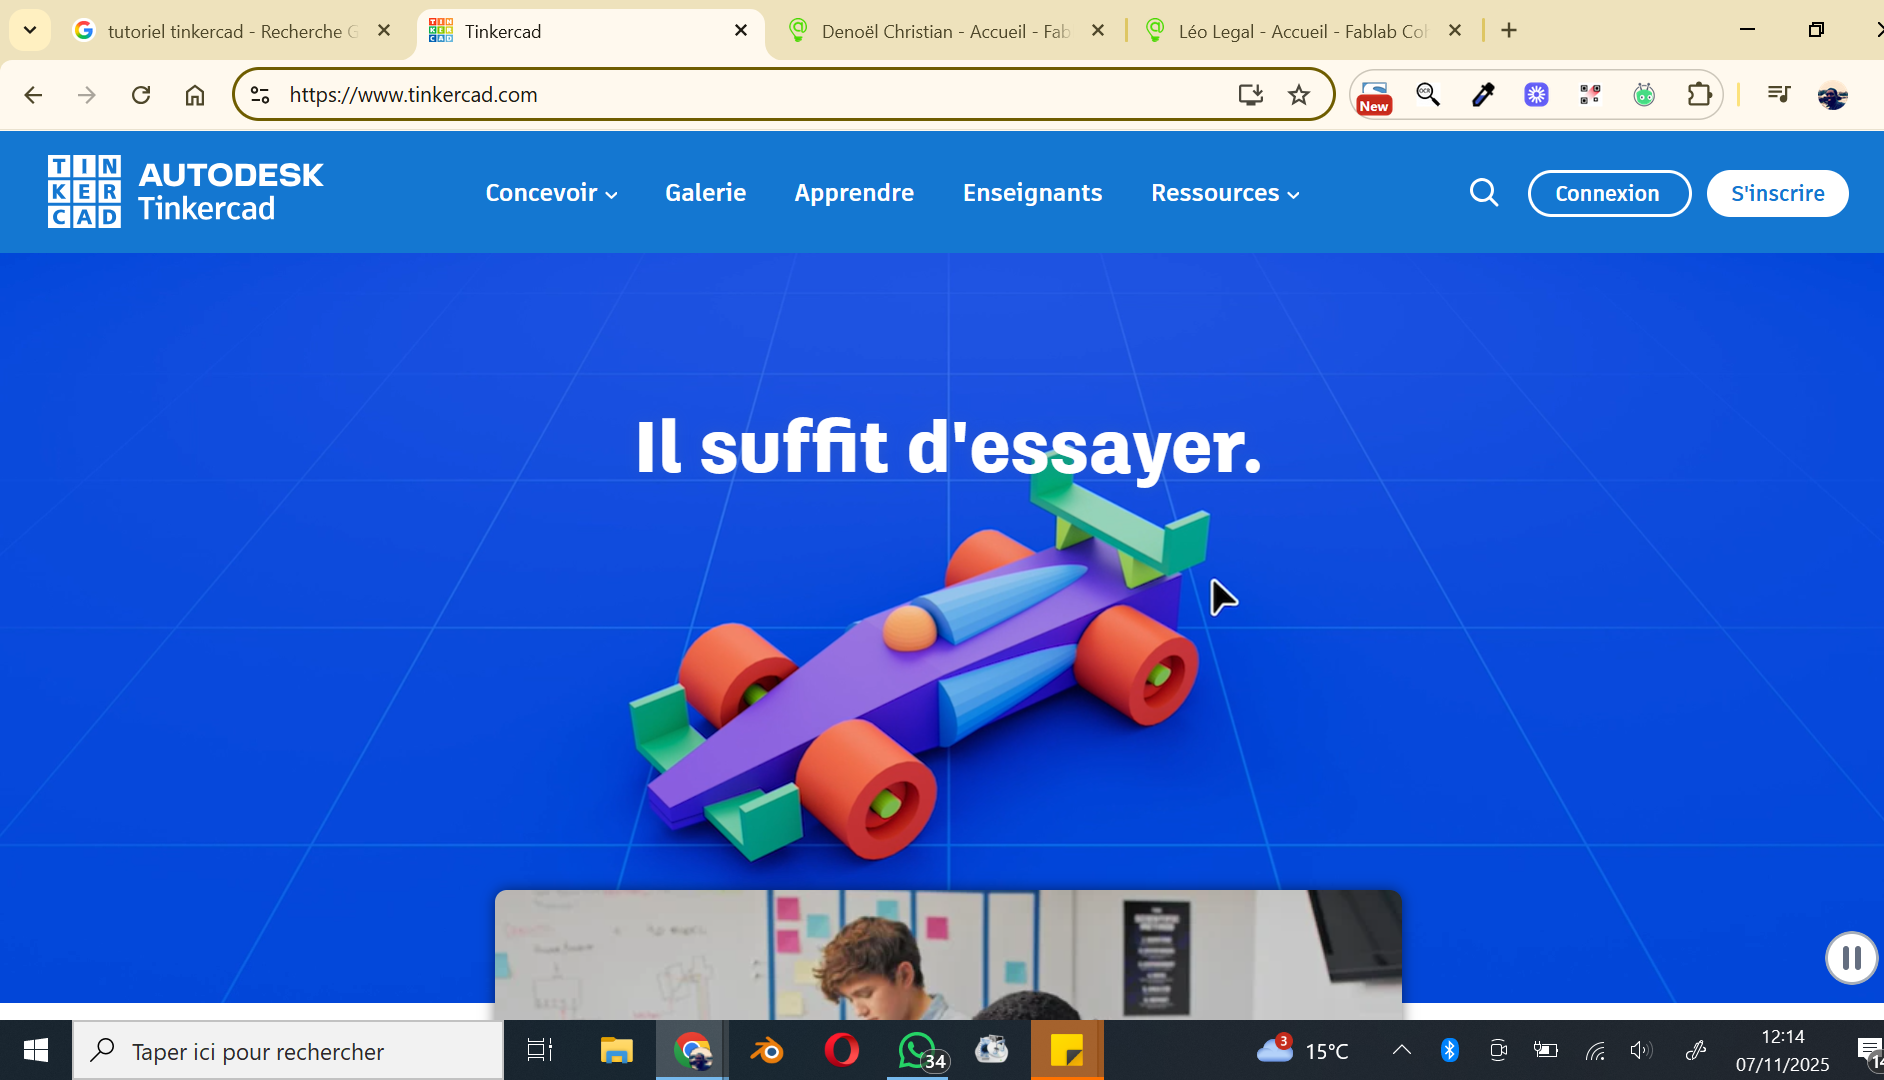Click the eyedropper color picker extension
Screen dimensions: 1884x1080
click(1482, 95)
